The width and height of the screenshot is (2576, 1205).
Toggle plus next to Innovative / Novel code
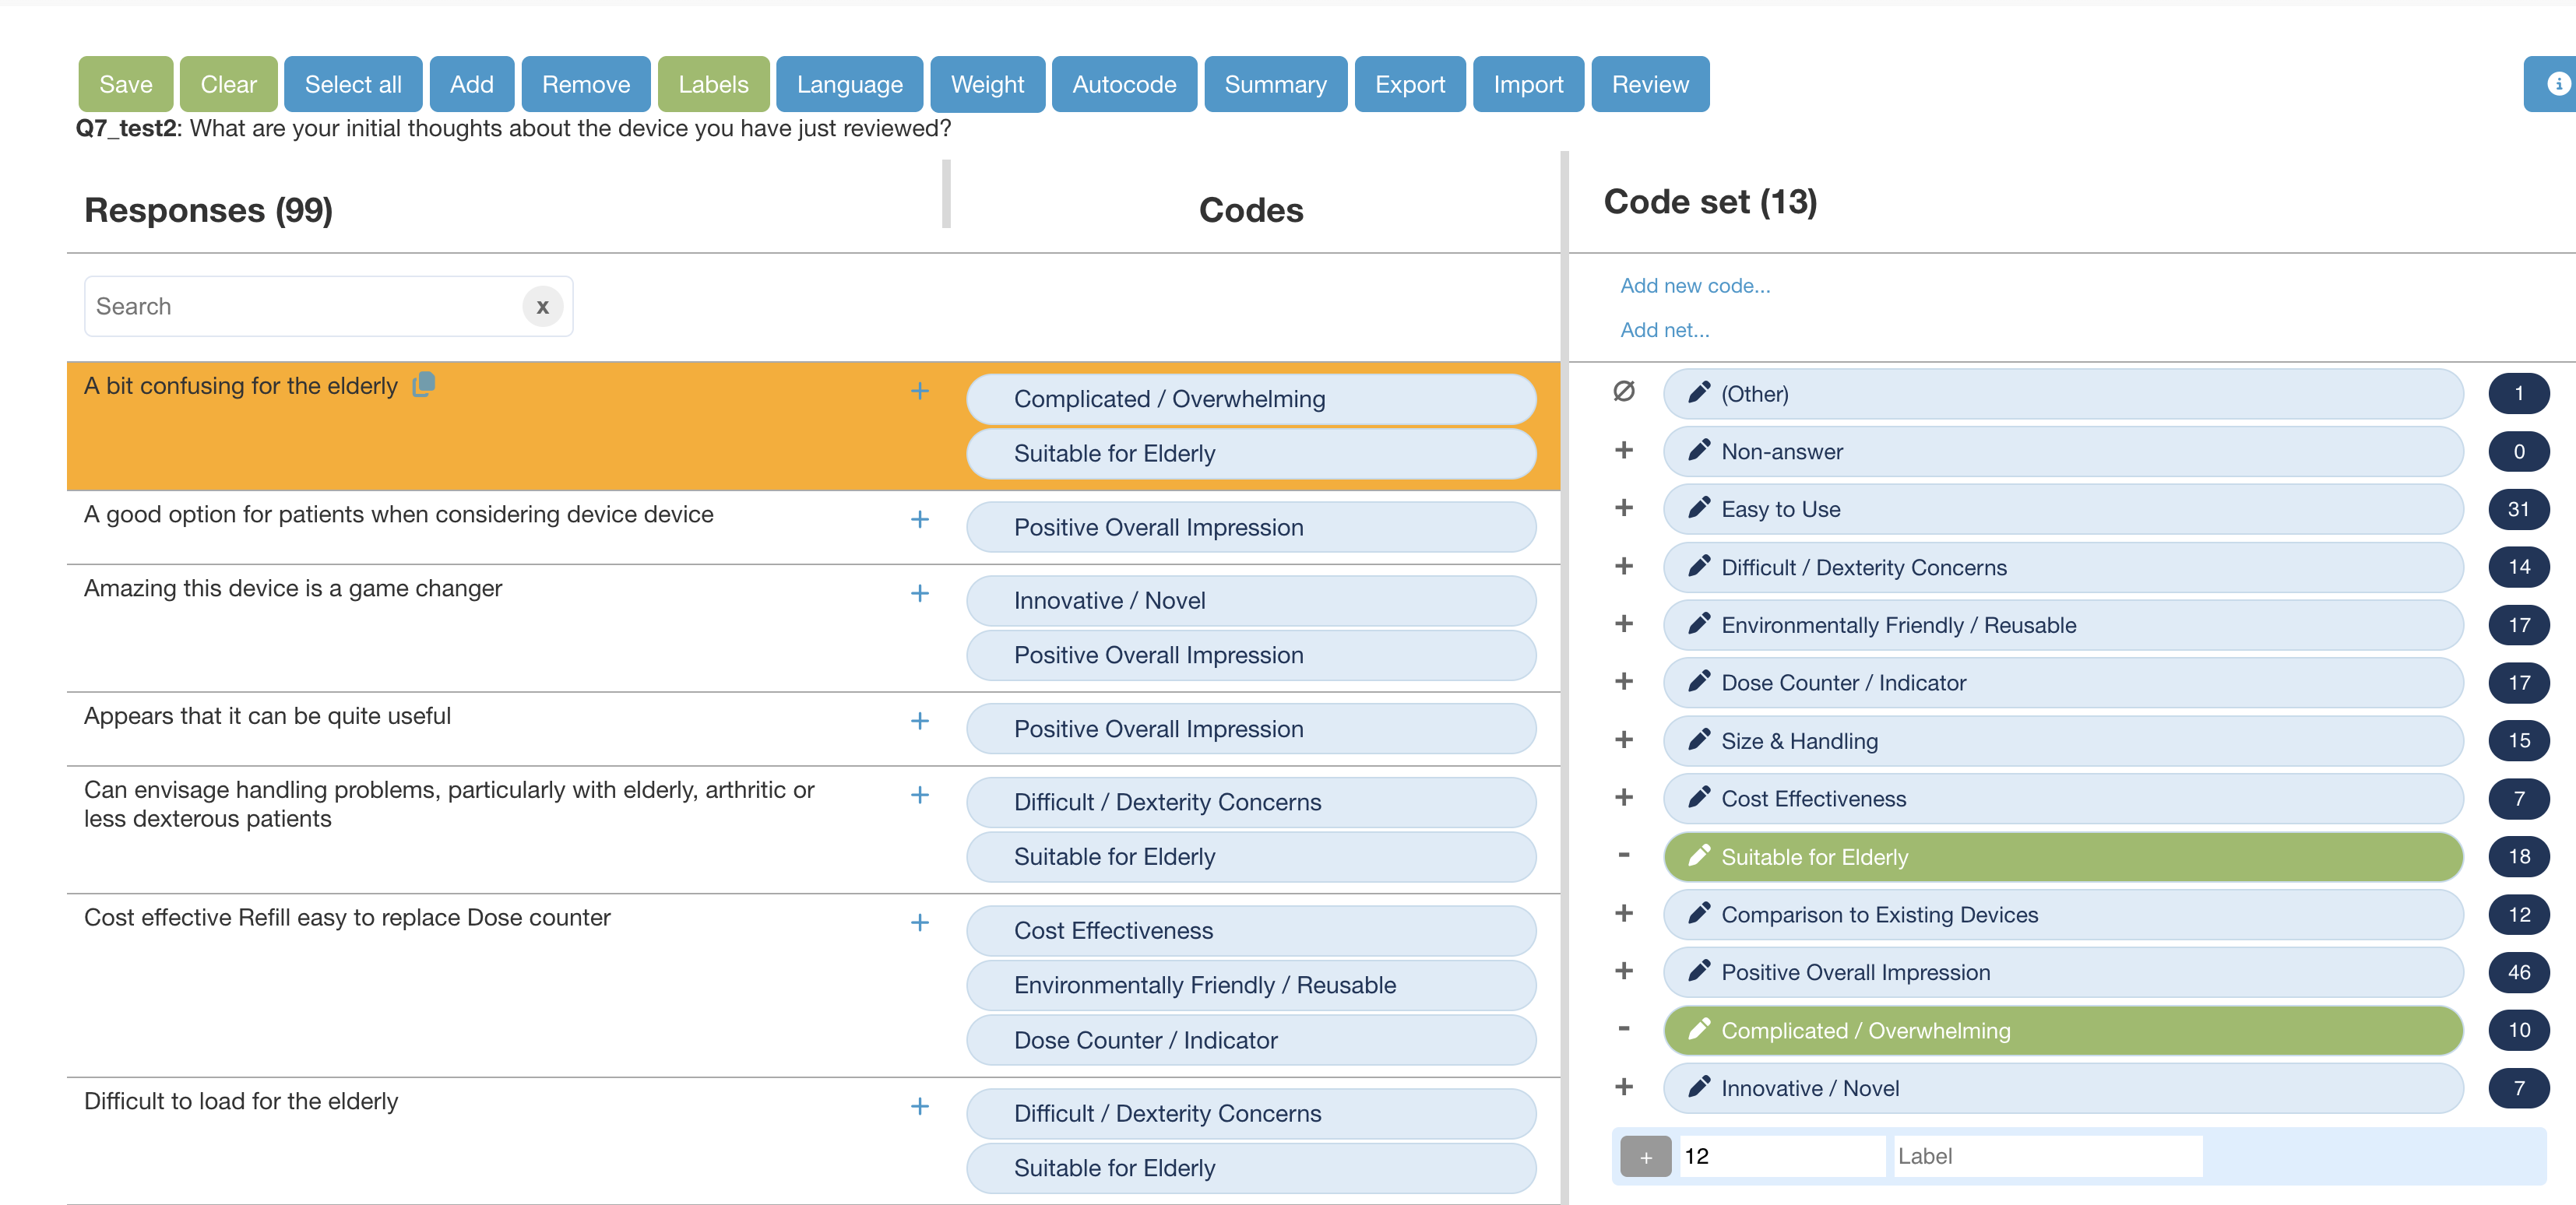[x=1624, y=1087]
